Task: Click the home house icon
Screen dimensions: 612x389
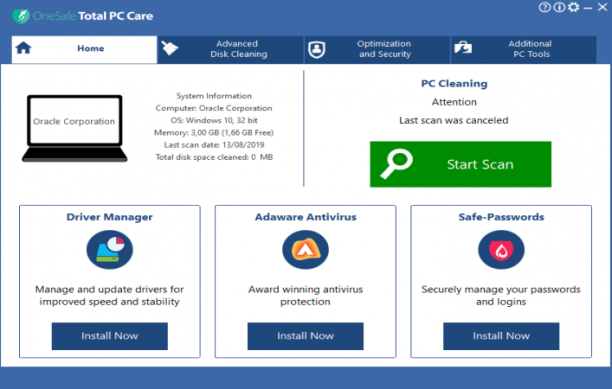Action: click(x=23, y=48)
